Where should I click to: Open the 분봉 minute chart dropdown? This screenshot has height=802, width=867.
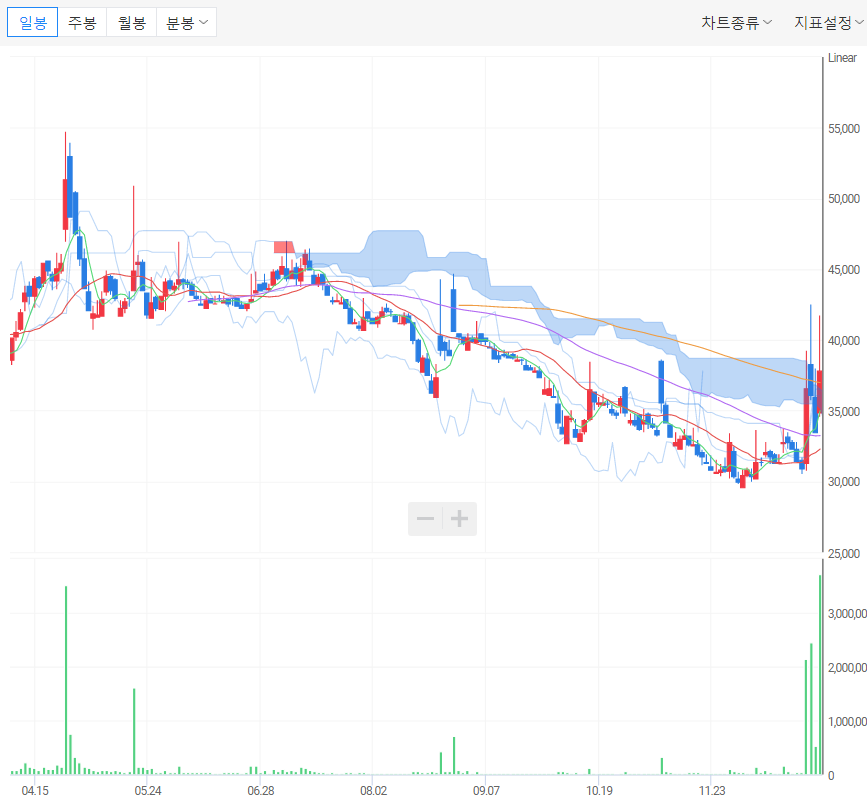tap(186, 23)
